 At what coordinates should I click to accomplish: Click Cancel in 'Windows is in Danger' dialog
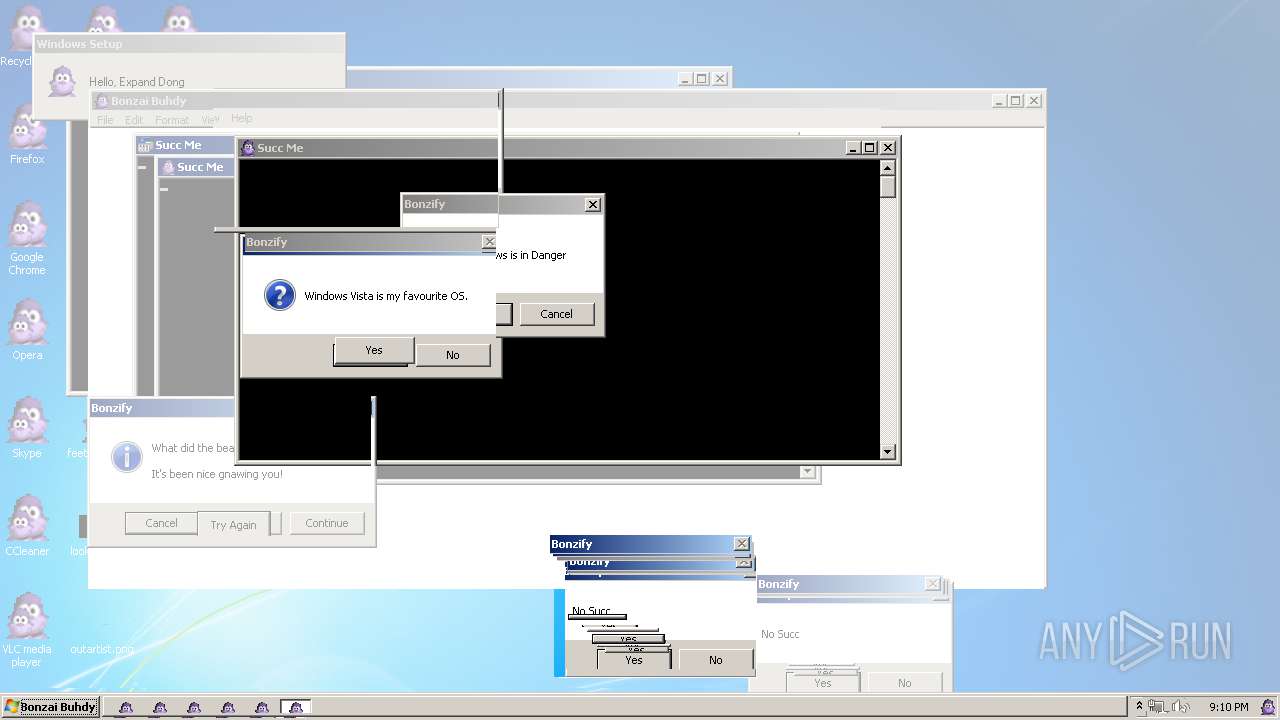pos(557,314)
